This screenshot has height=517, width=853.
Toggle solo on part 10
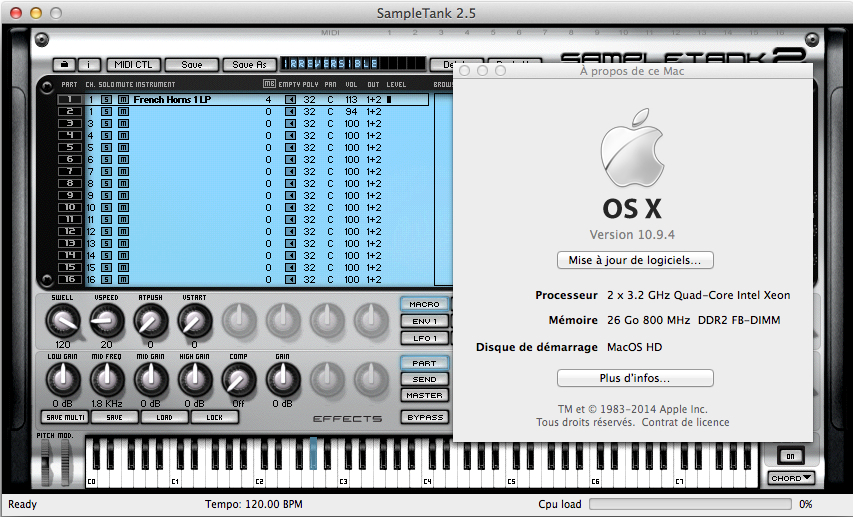107,207
